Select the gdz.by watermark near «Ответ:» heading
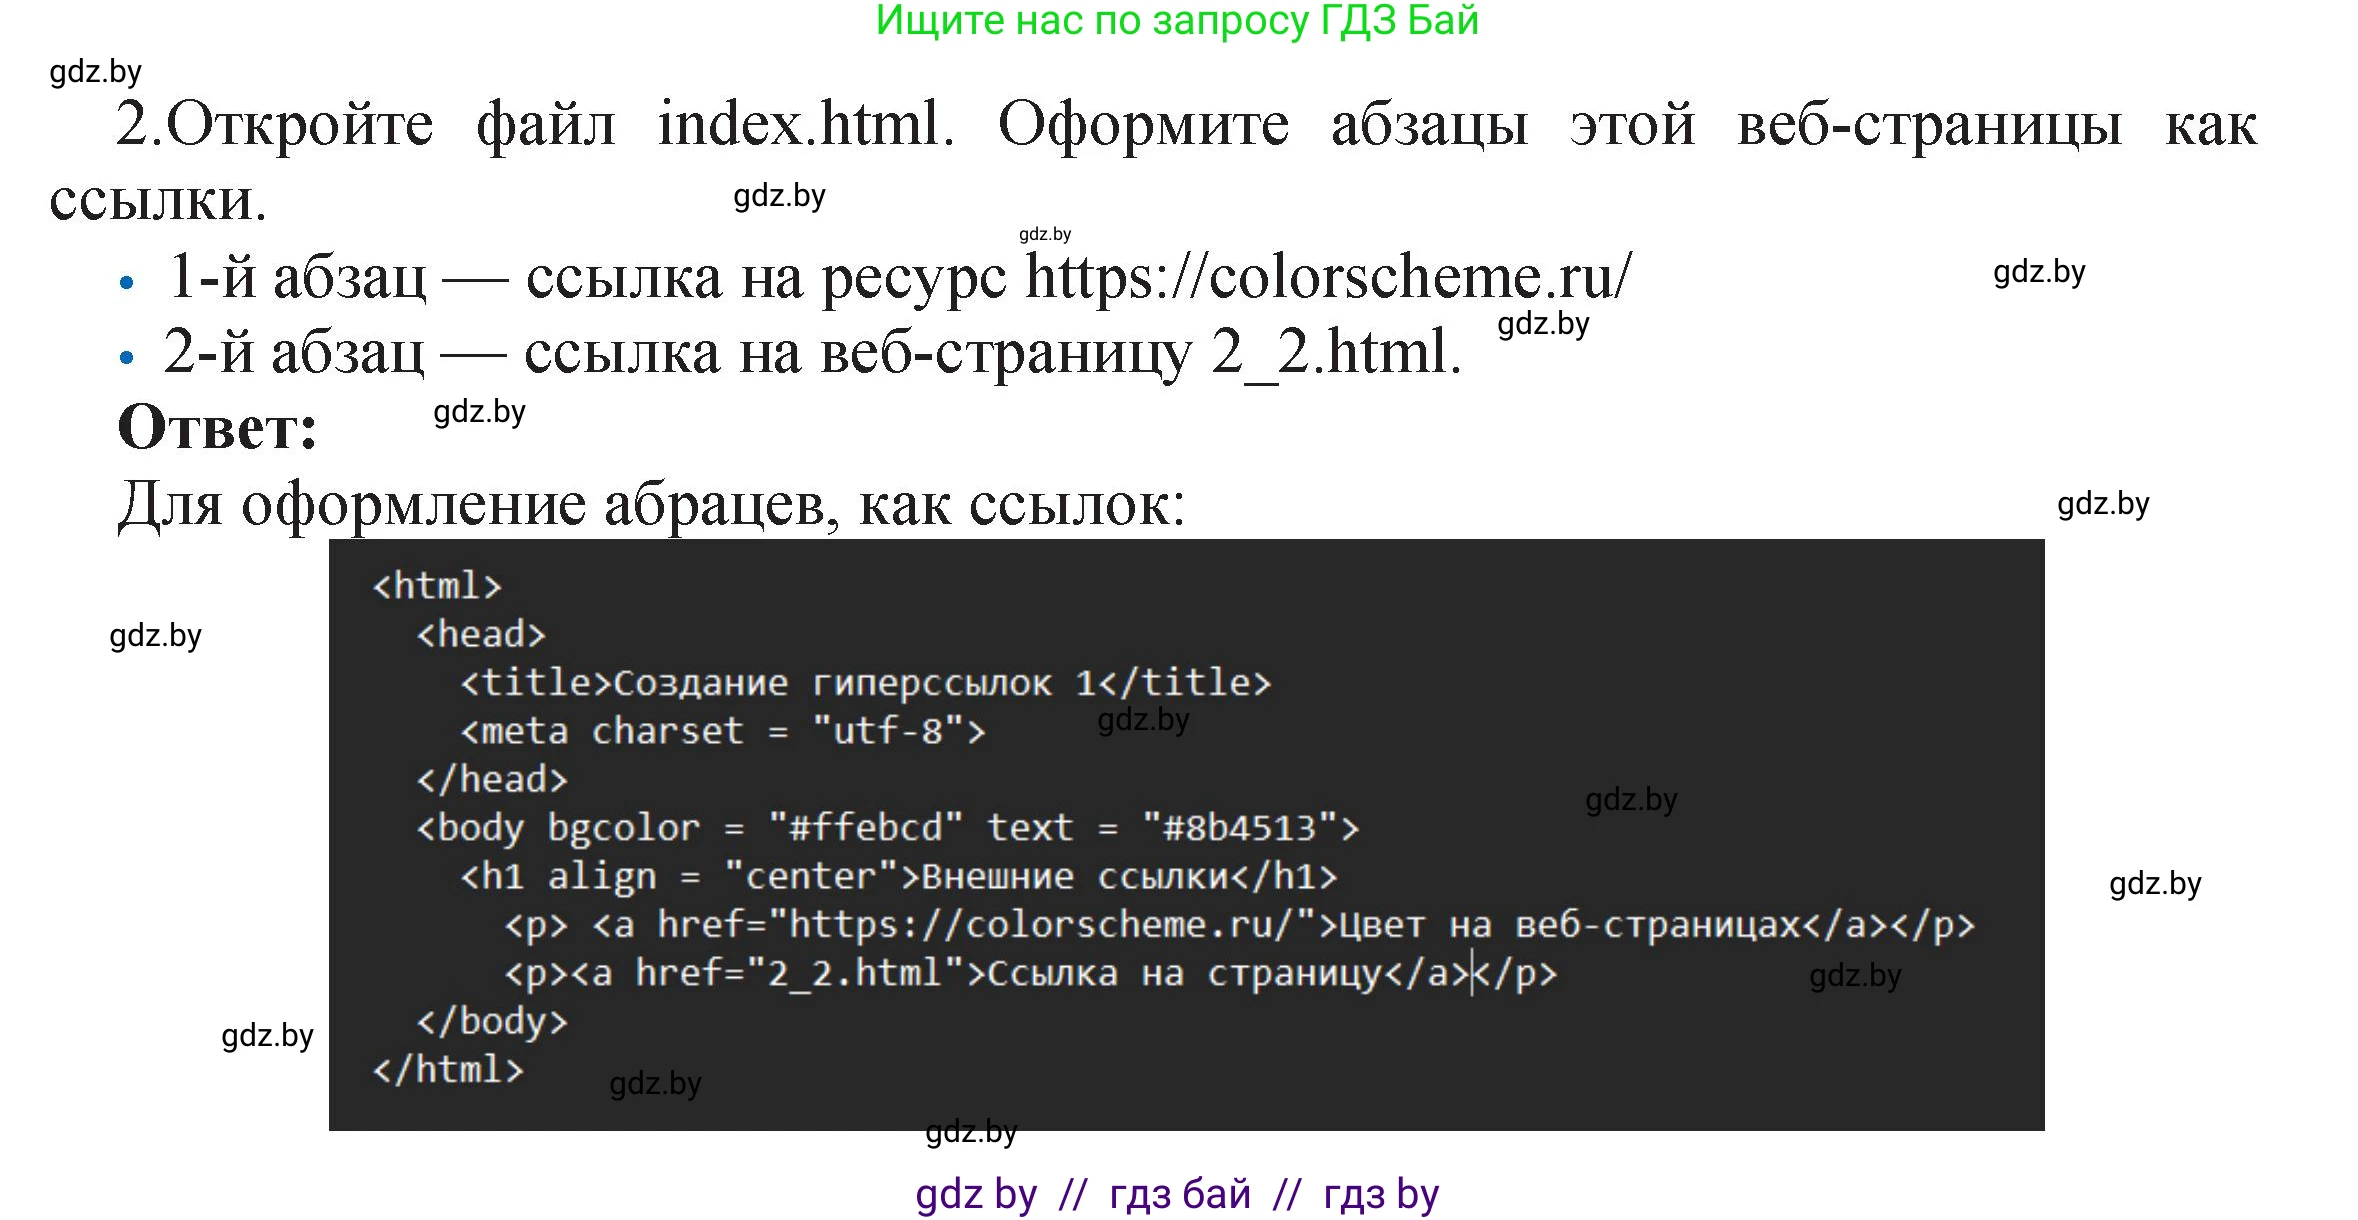Image resolution: width=2358 pixels, height=1220 pixels. pos(478,413)
